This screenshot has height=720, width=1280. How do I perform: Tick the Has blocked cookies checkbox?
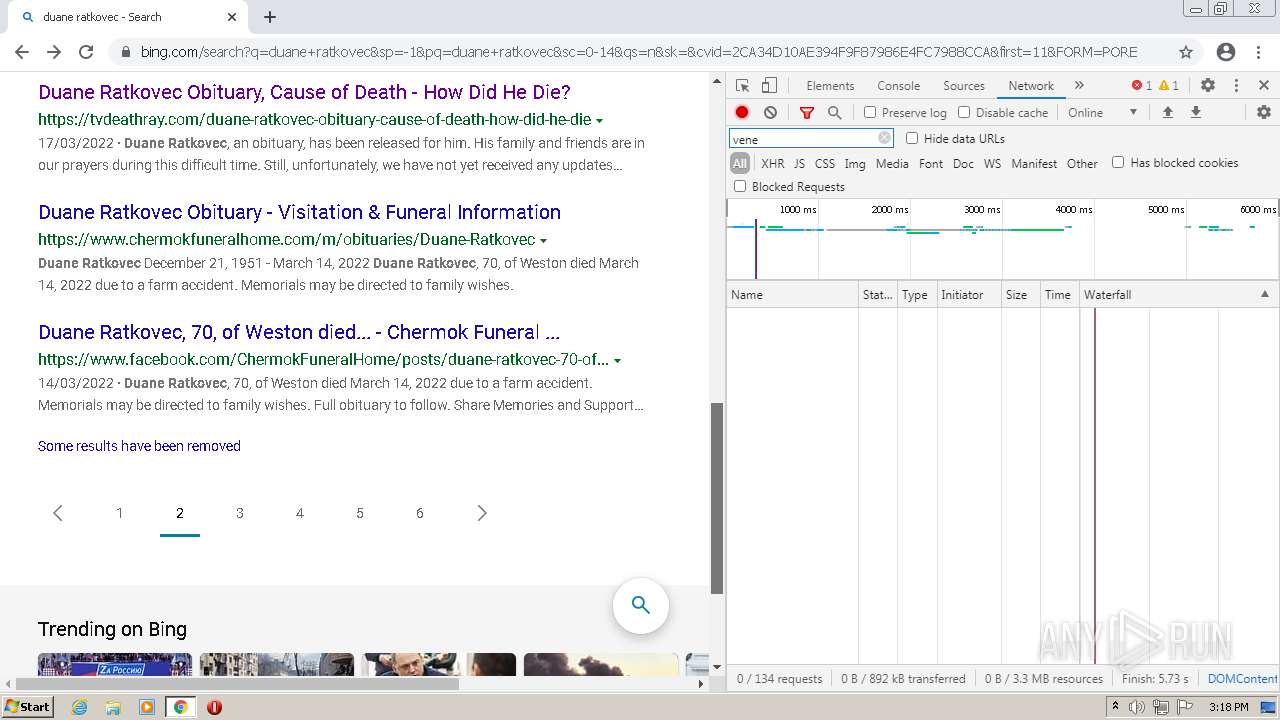pos(1118,163)
